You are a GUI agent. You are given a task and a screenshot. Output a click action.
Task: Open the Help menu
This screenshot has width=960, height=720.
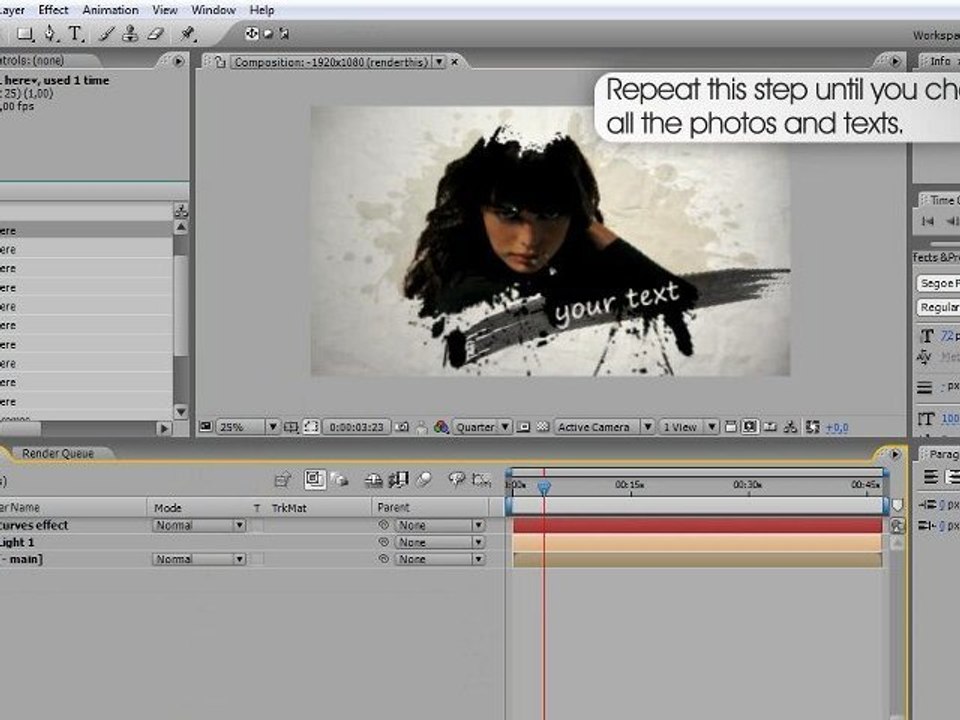(x=261, y=10)
